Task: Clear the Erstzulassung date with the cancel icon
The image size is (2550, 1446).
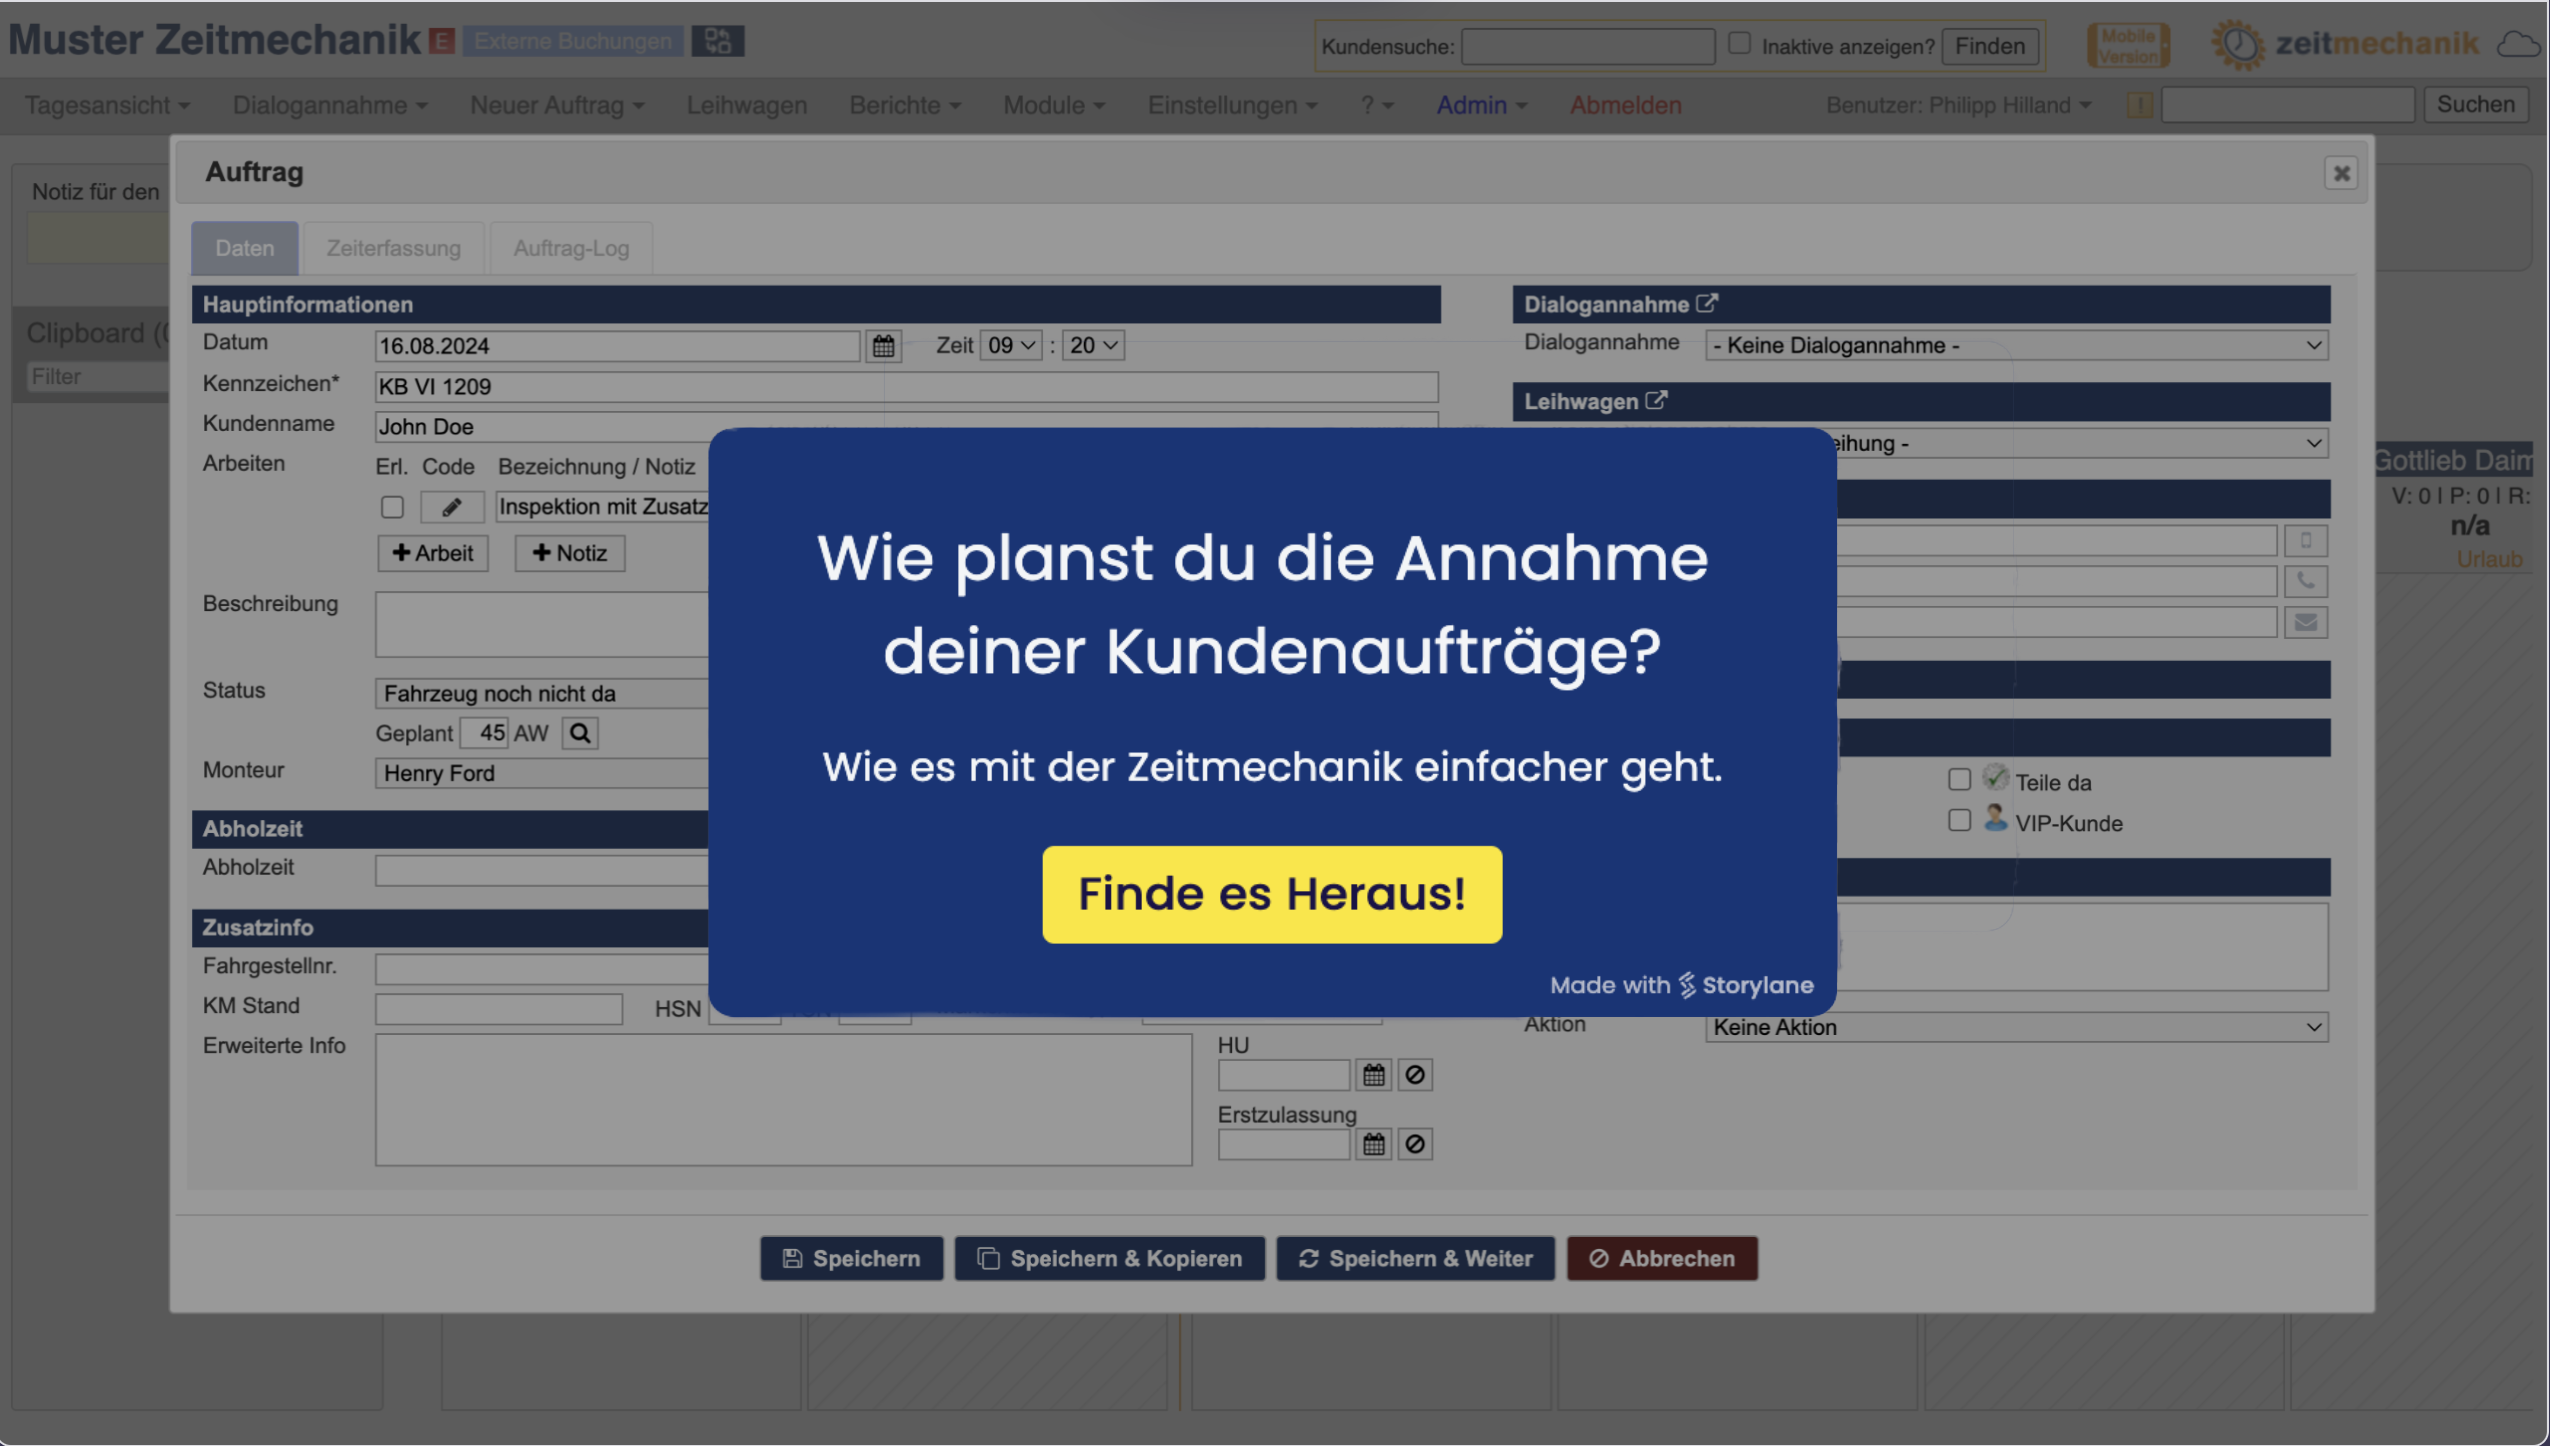Action: click(1414, 1144)
